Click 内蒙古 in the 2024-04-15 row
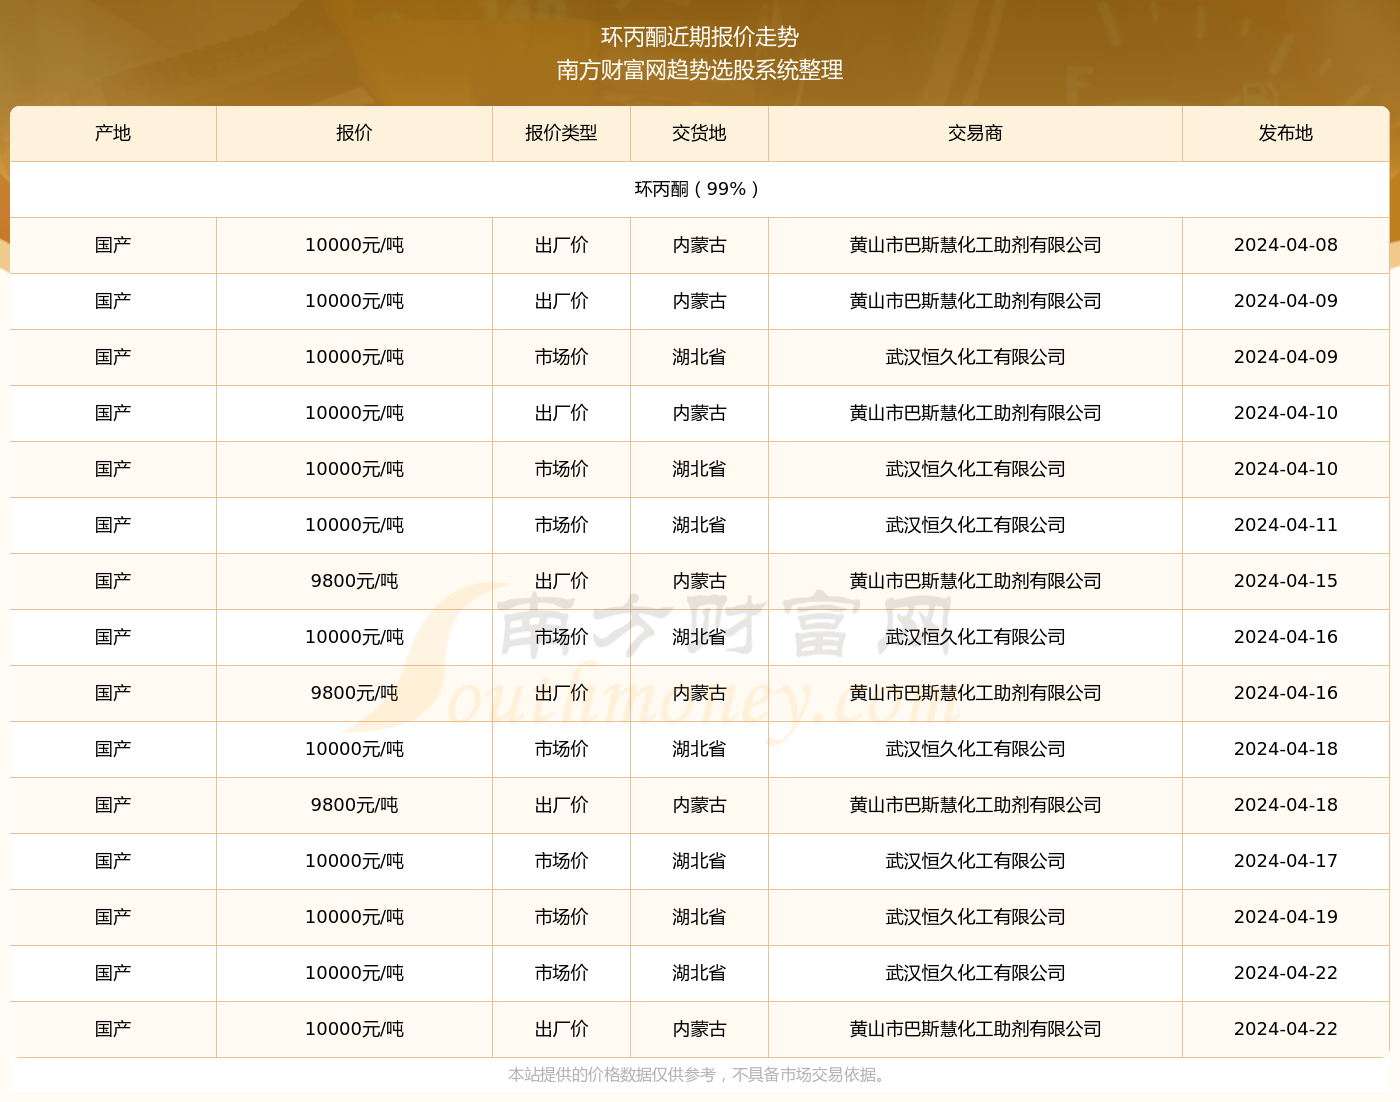This screenshot has width=1400, height=1102. point(699,581)
